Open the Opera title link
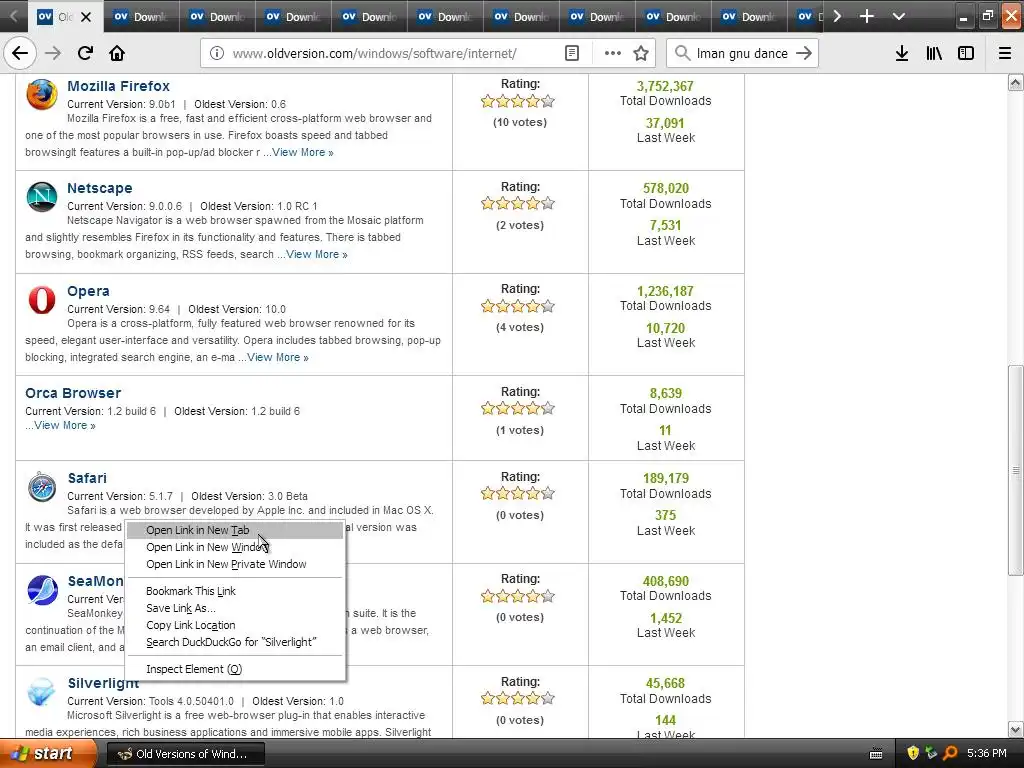The height and width of the screenshot is (768, 1024). click(x=88, y=291)
